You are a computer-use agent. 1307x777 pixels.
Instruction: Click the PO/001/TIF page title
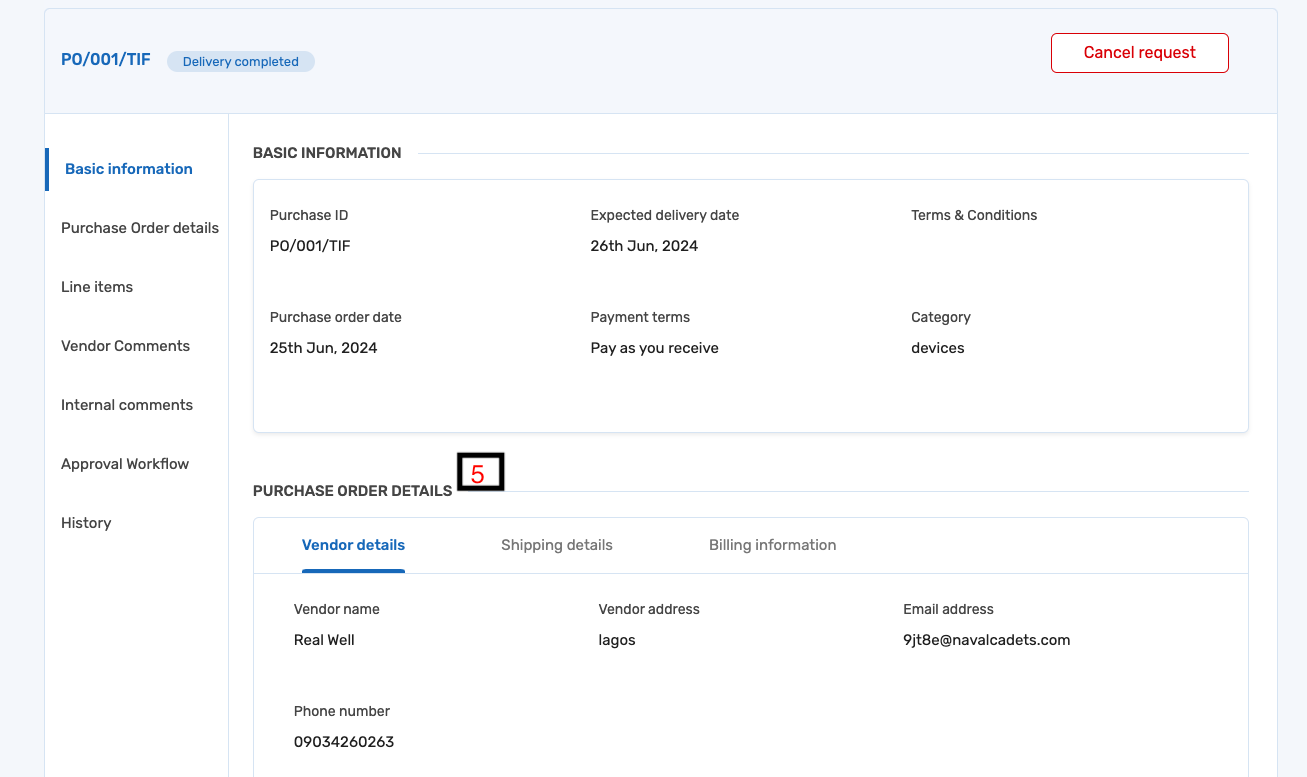click(x=105, y=59)
